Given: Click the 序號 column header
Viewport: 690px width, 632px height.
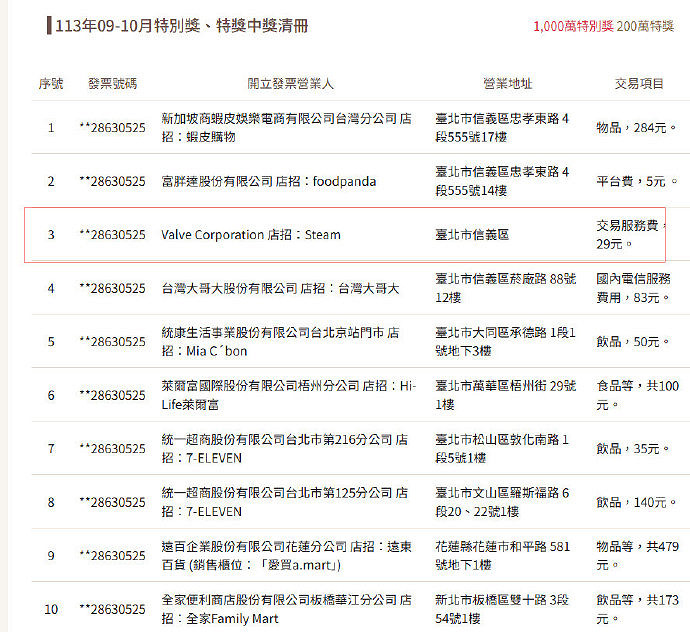Looking at the screenshot, I should click(x=51, y=84).
